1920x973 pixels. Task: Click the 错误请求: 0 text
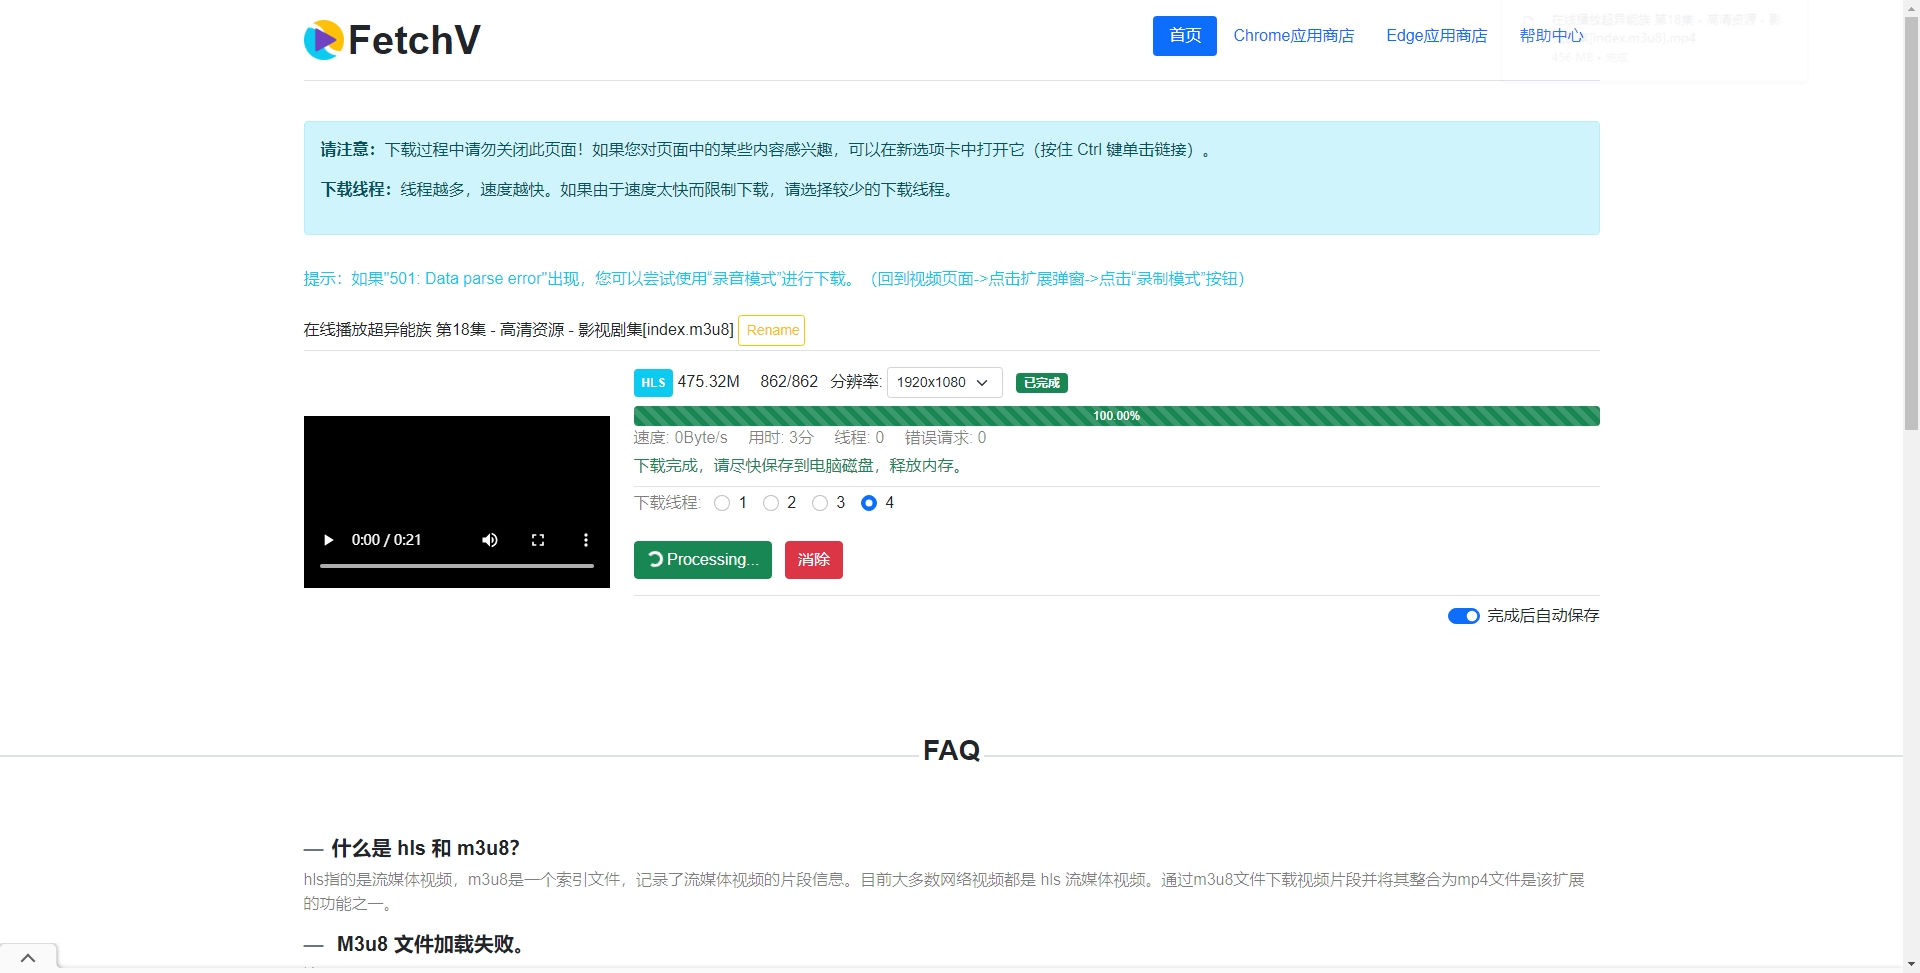click(x=945, y=438)
